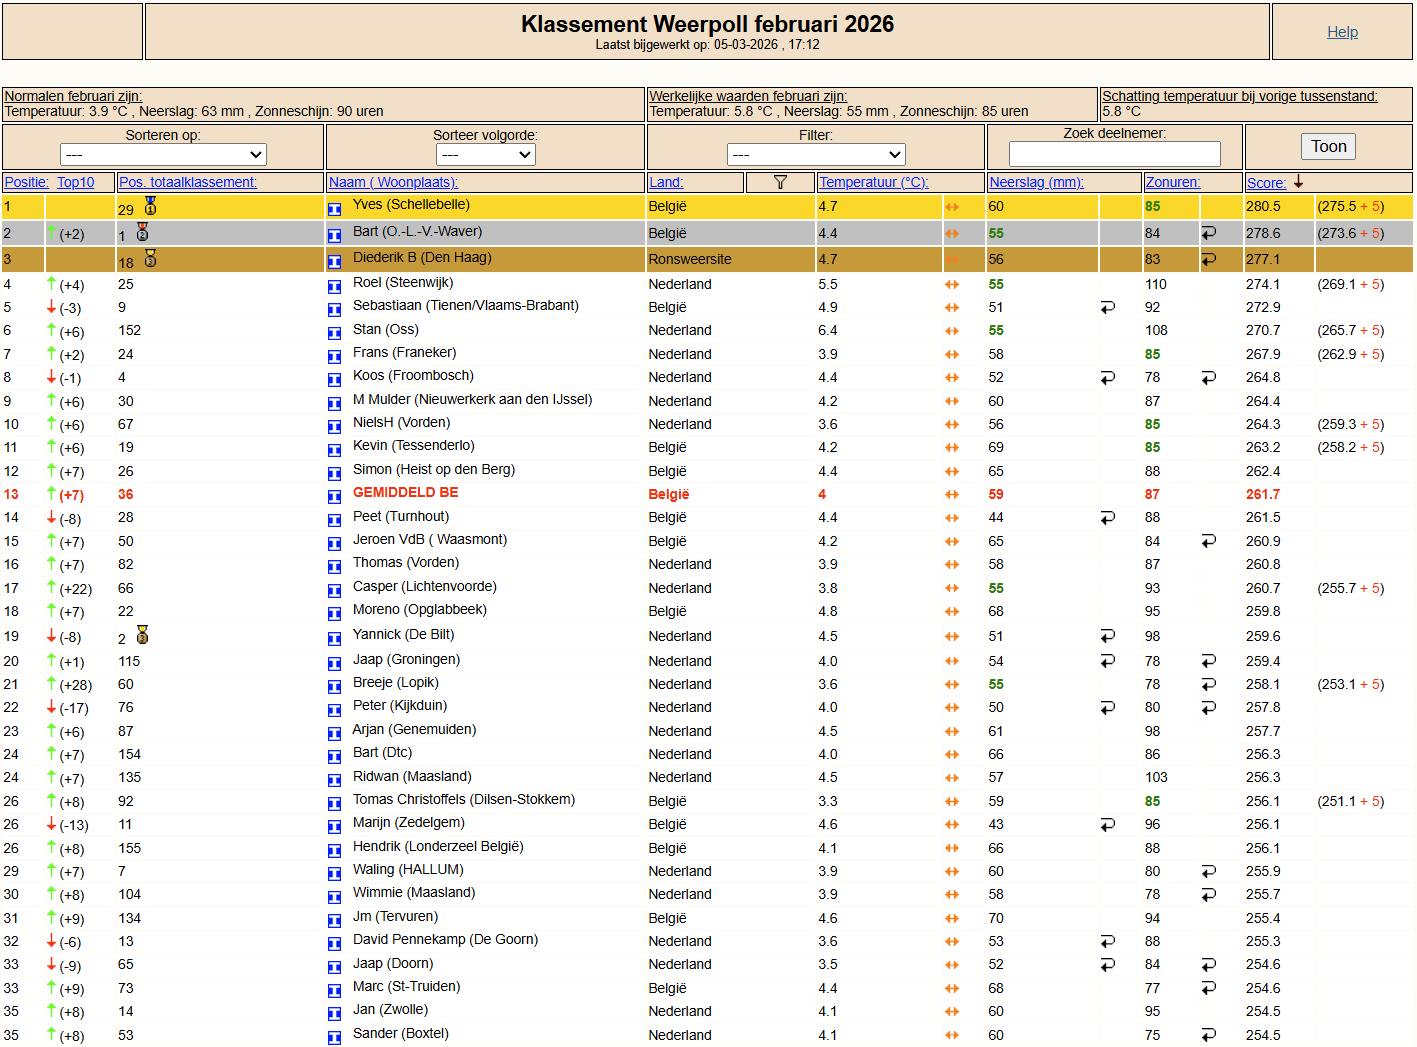Viewport: 1417px width, 1047px height.
Task: Sort by Neerslag (mm) column header
Action: click(x=1035, y=182)
